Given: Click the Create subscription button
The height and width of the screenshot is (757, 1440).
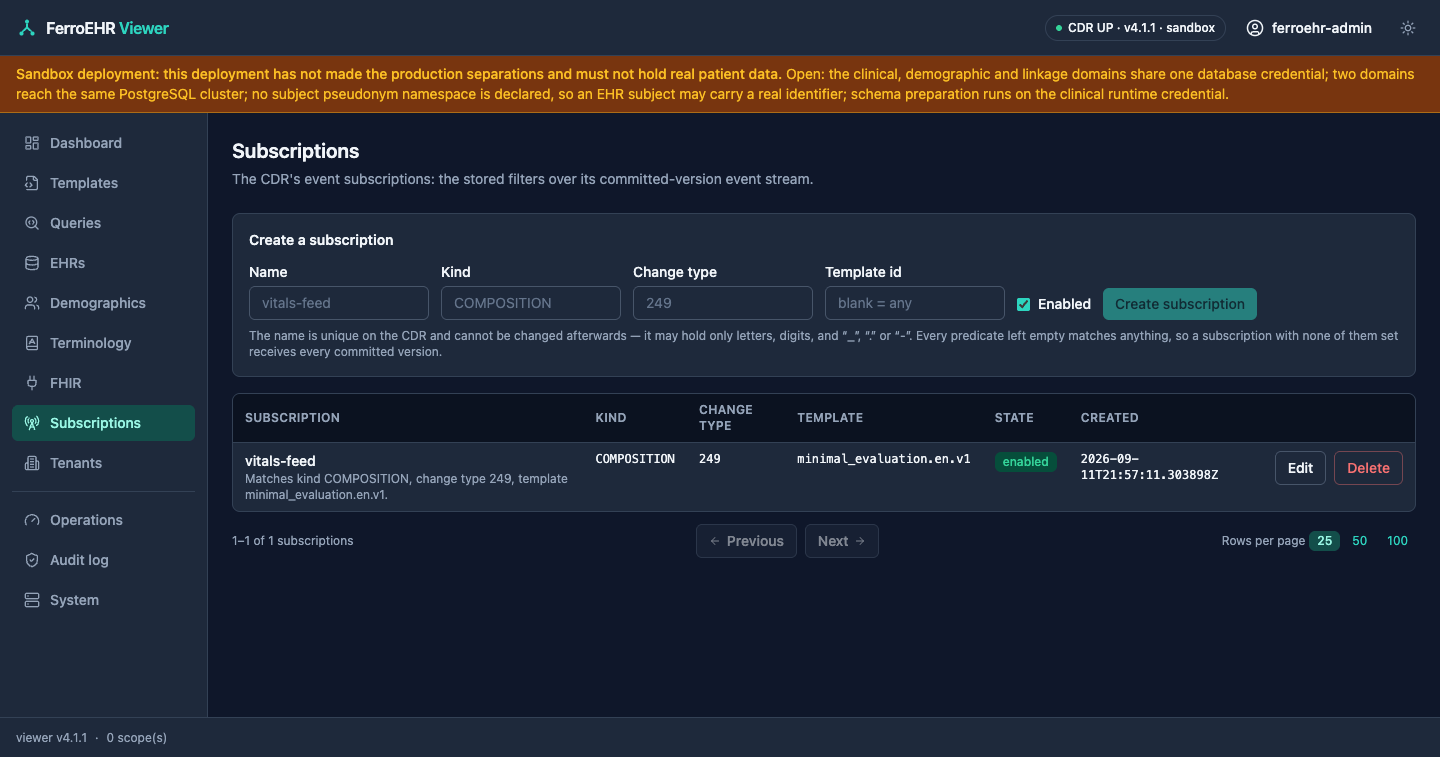Looking at the screenshot, I should [x=1180, y=304].
